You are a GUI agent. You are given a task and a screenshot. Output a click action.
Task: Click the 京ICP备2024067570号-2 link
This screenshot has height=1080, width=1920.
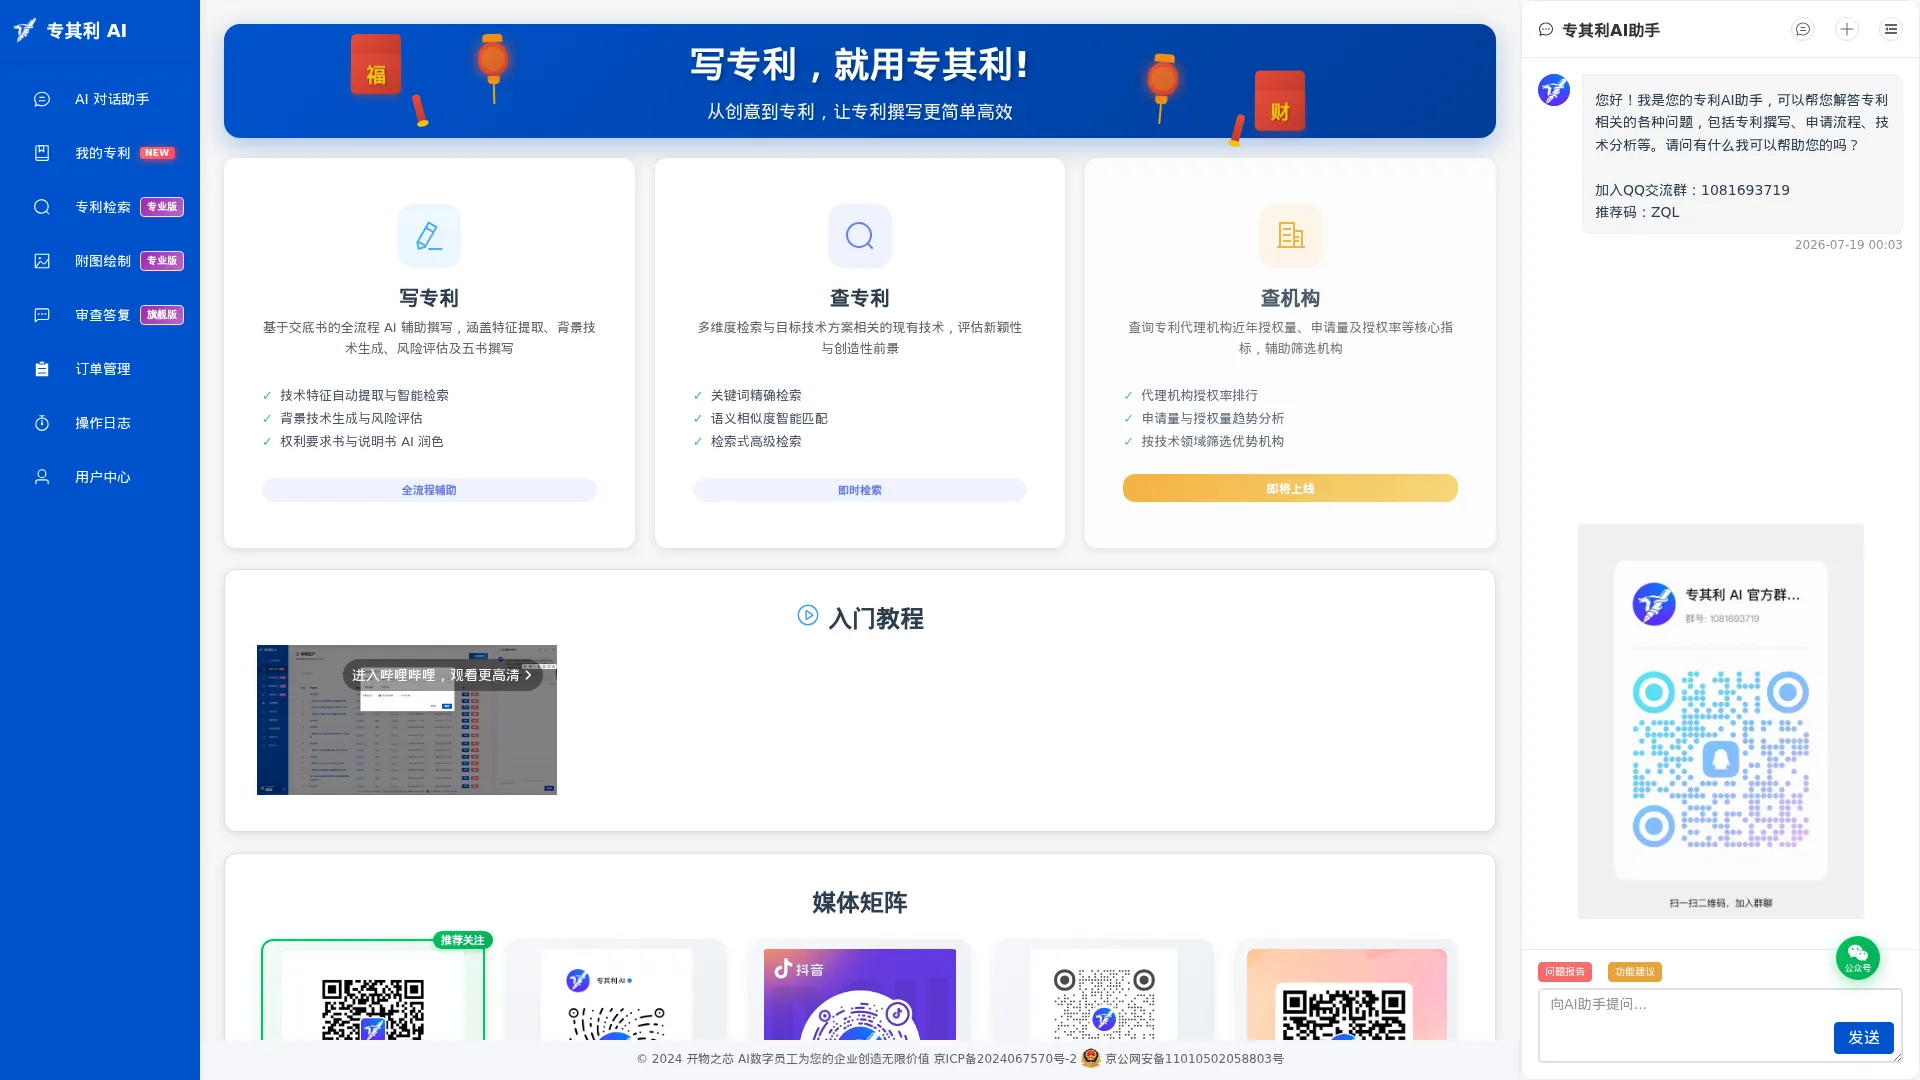(x=1006, y=1059)
